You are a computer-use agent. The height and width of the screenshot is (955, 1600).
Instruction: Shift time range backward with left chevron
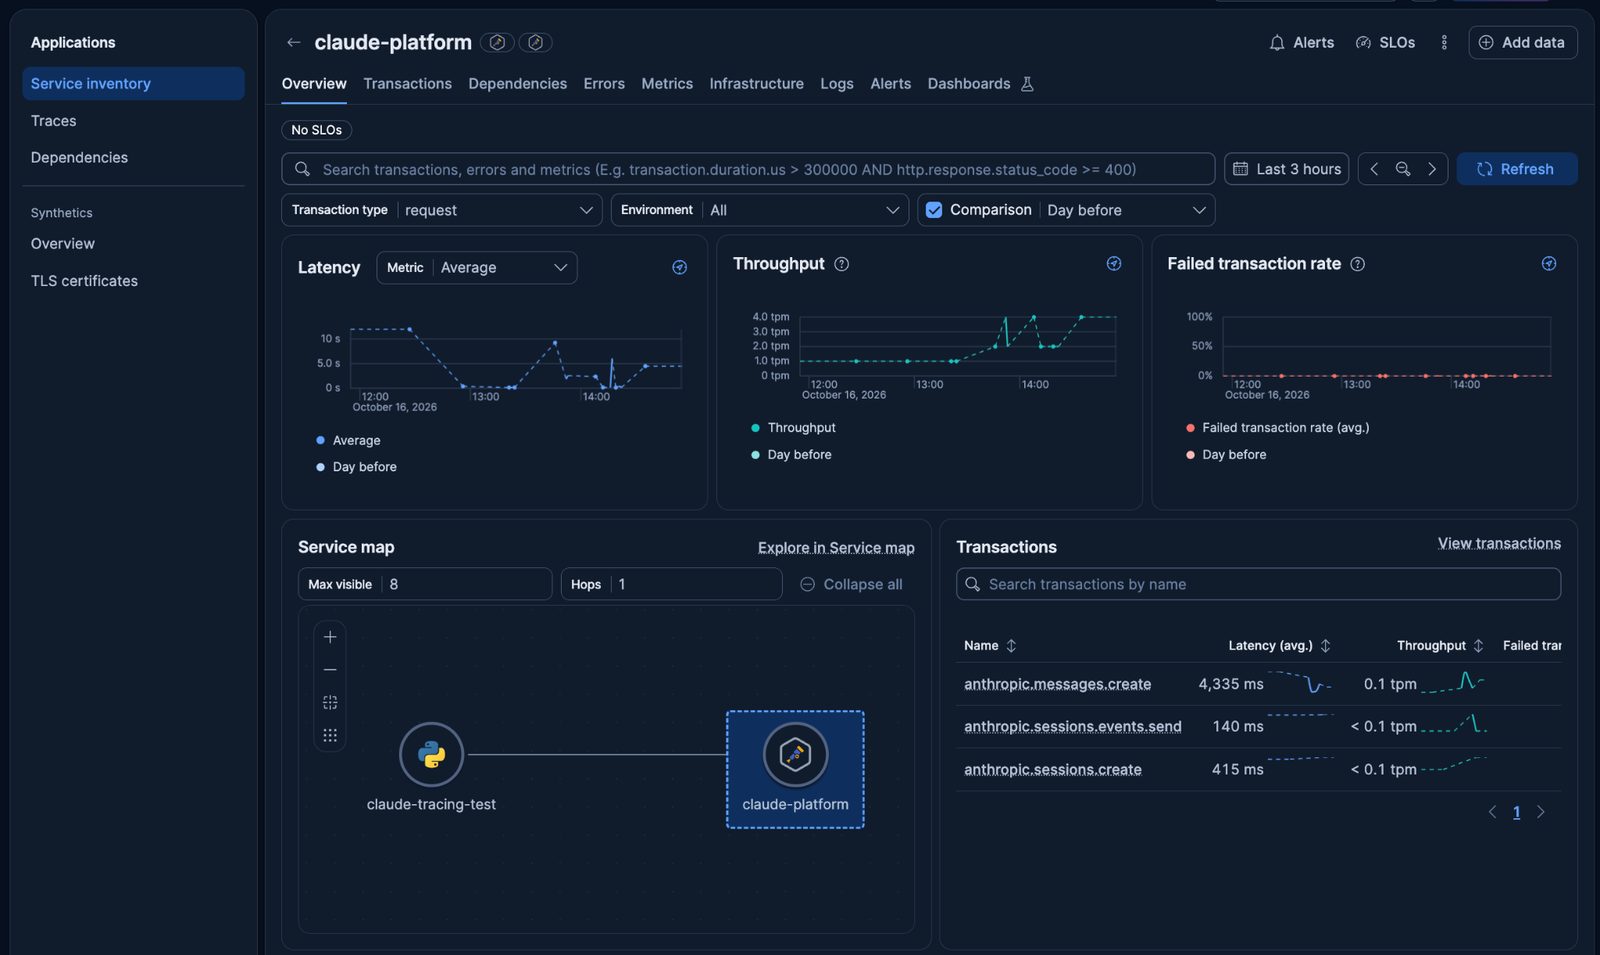(1374, 169)
